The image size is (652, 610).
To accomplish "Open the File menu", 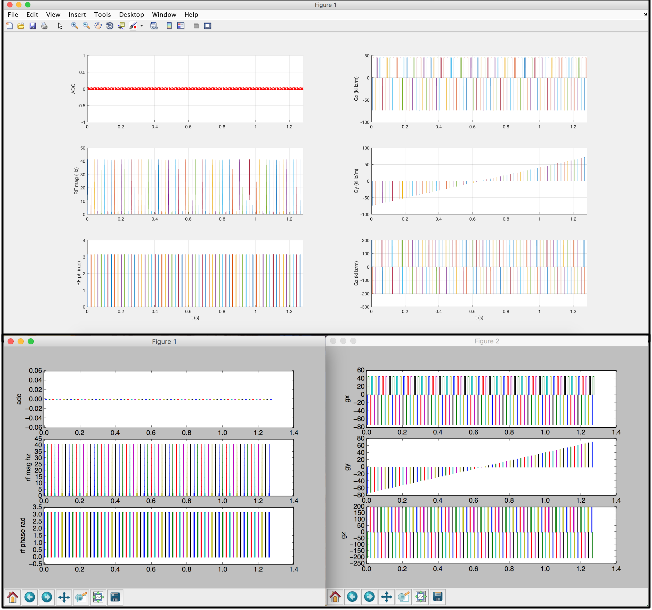I will coord(12,15).
